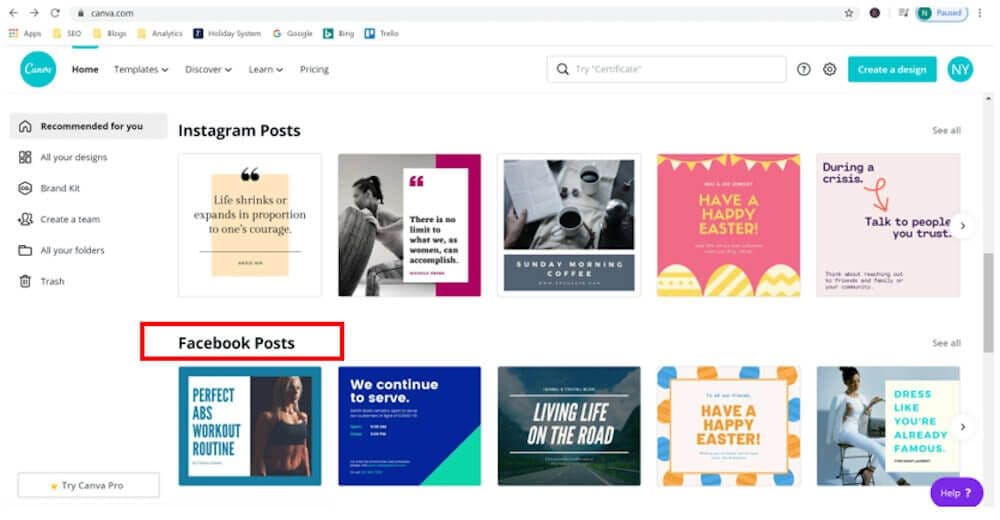Open the help question mark icon in header
1000x520 pixels.
[x=803, y=69]
